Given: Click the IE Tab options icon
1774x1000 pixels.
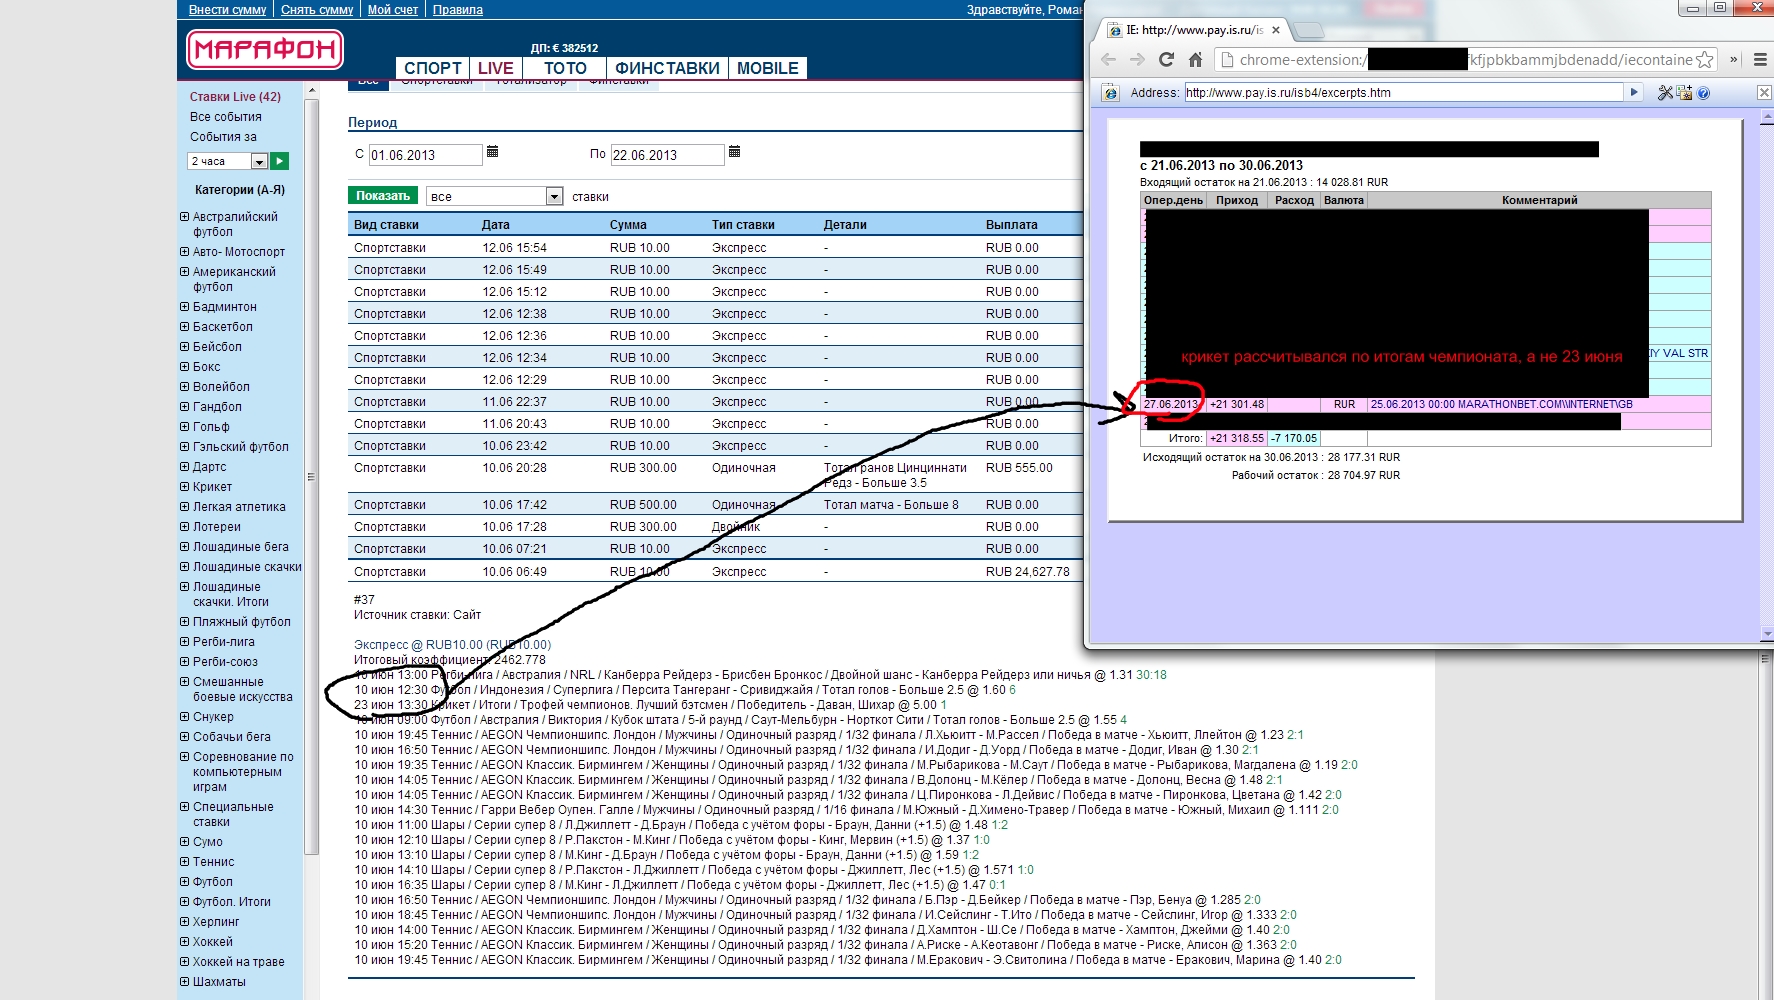Looking at the screenshot, I should (1684, 93).
